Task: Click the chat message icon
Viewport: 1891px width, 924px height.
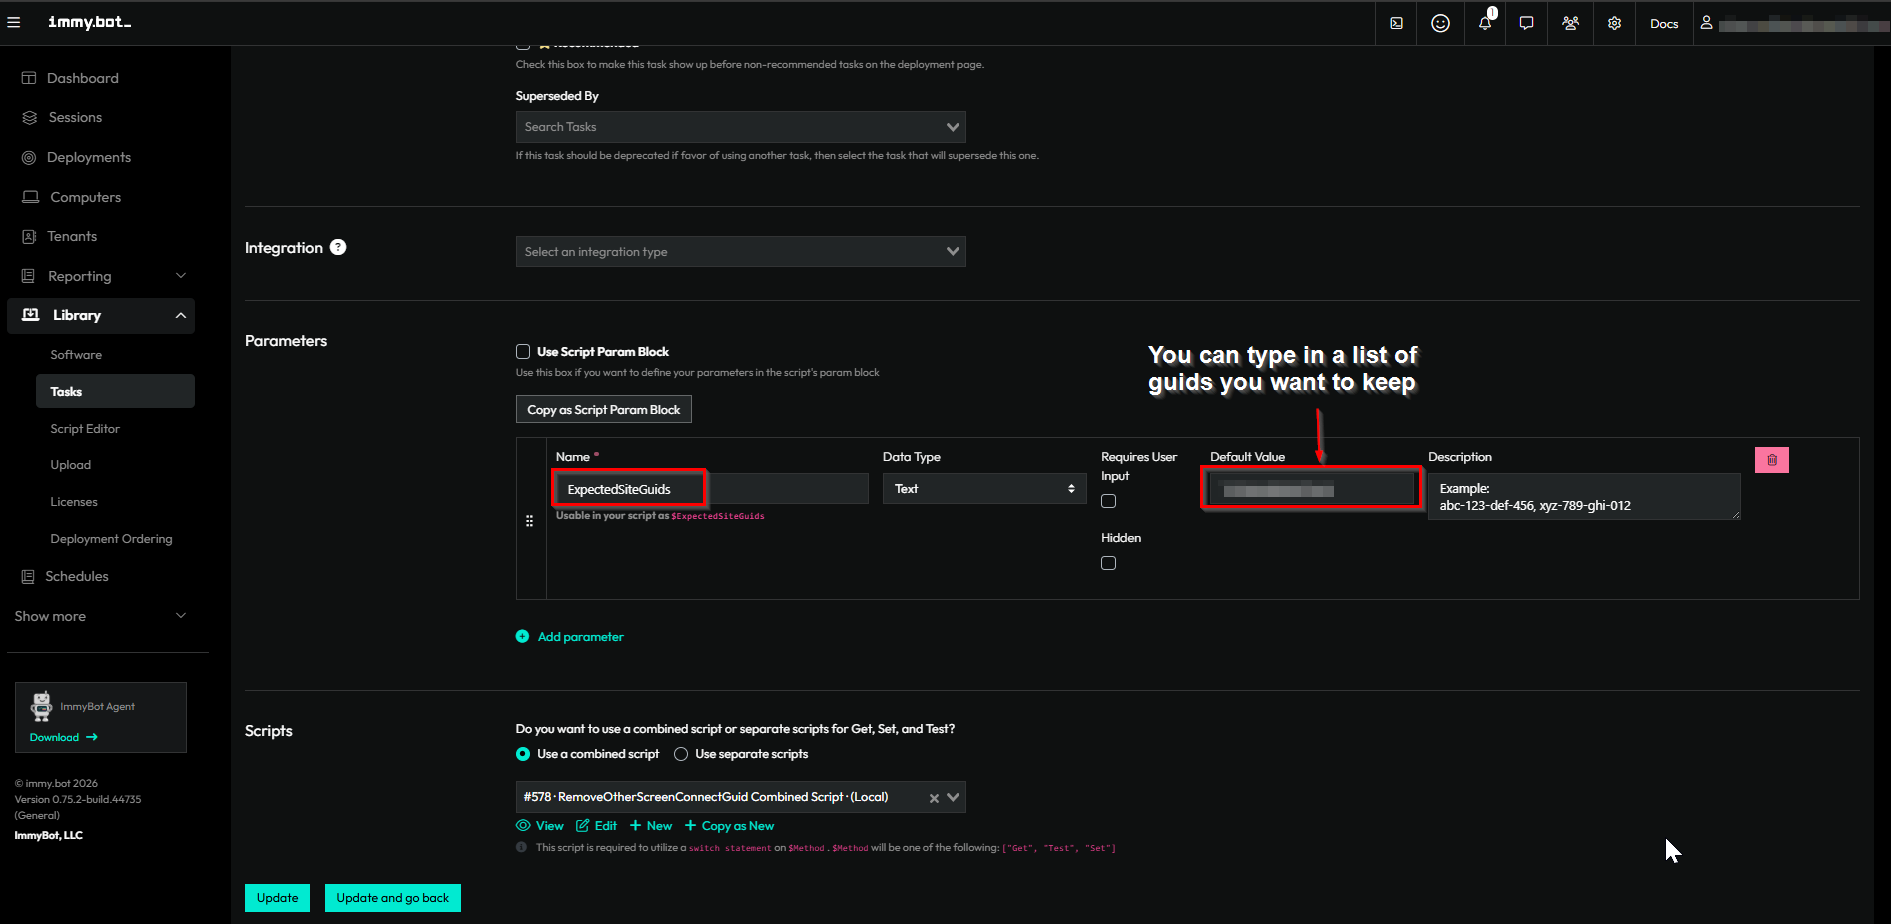Action: (x=1526, y=23)
